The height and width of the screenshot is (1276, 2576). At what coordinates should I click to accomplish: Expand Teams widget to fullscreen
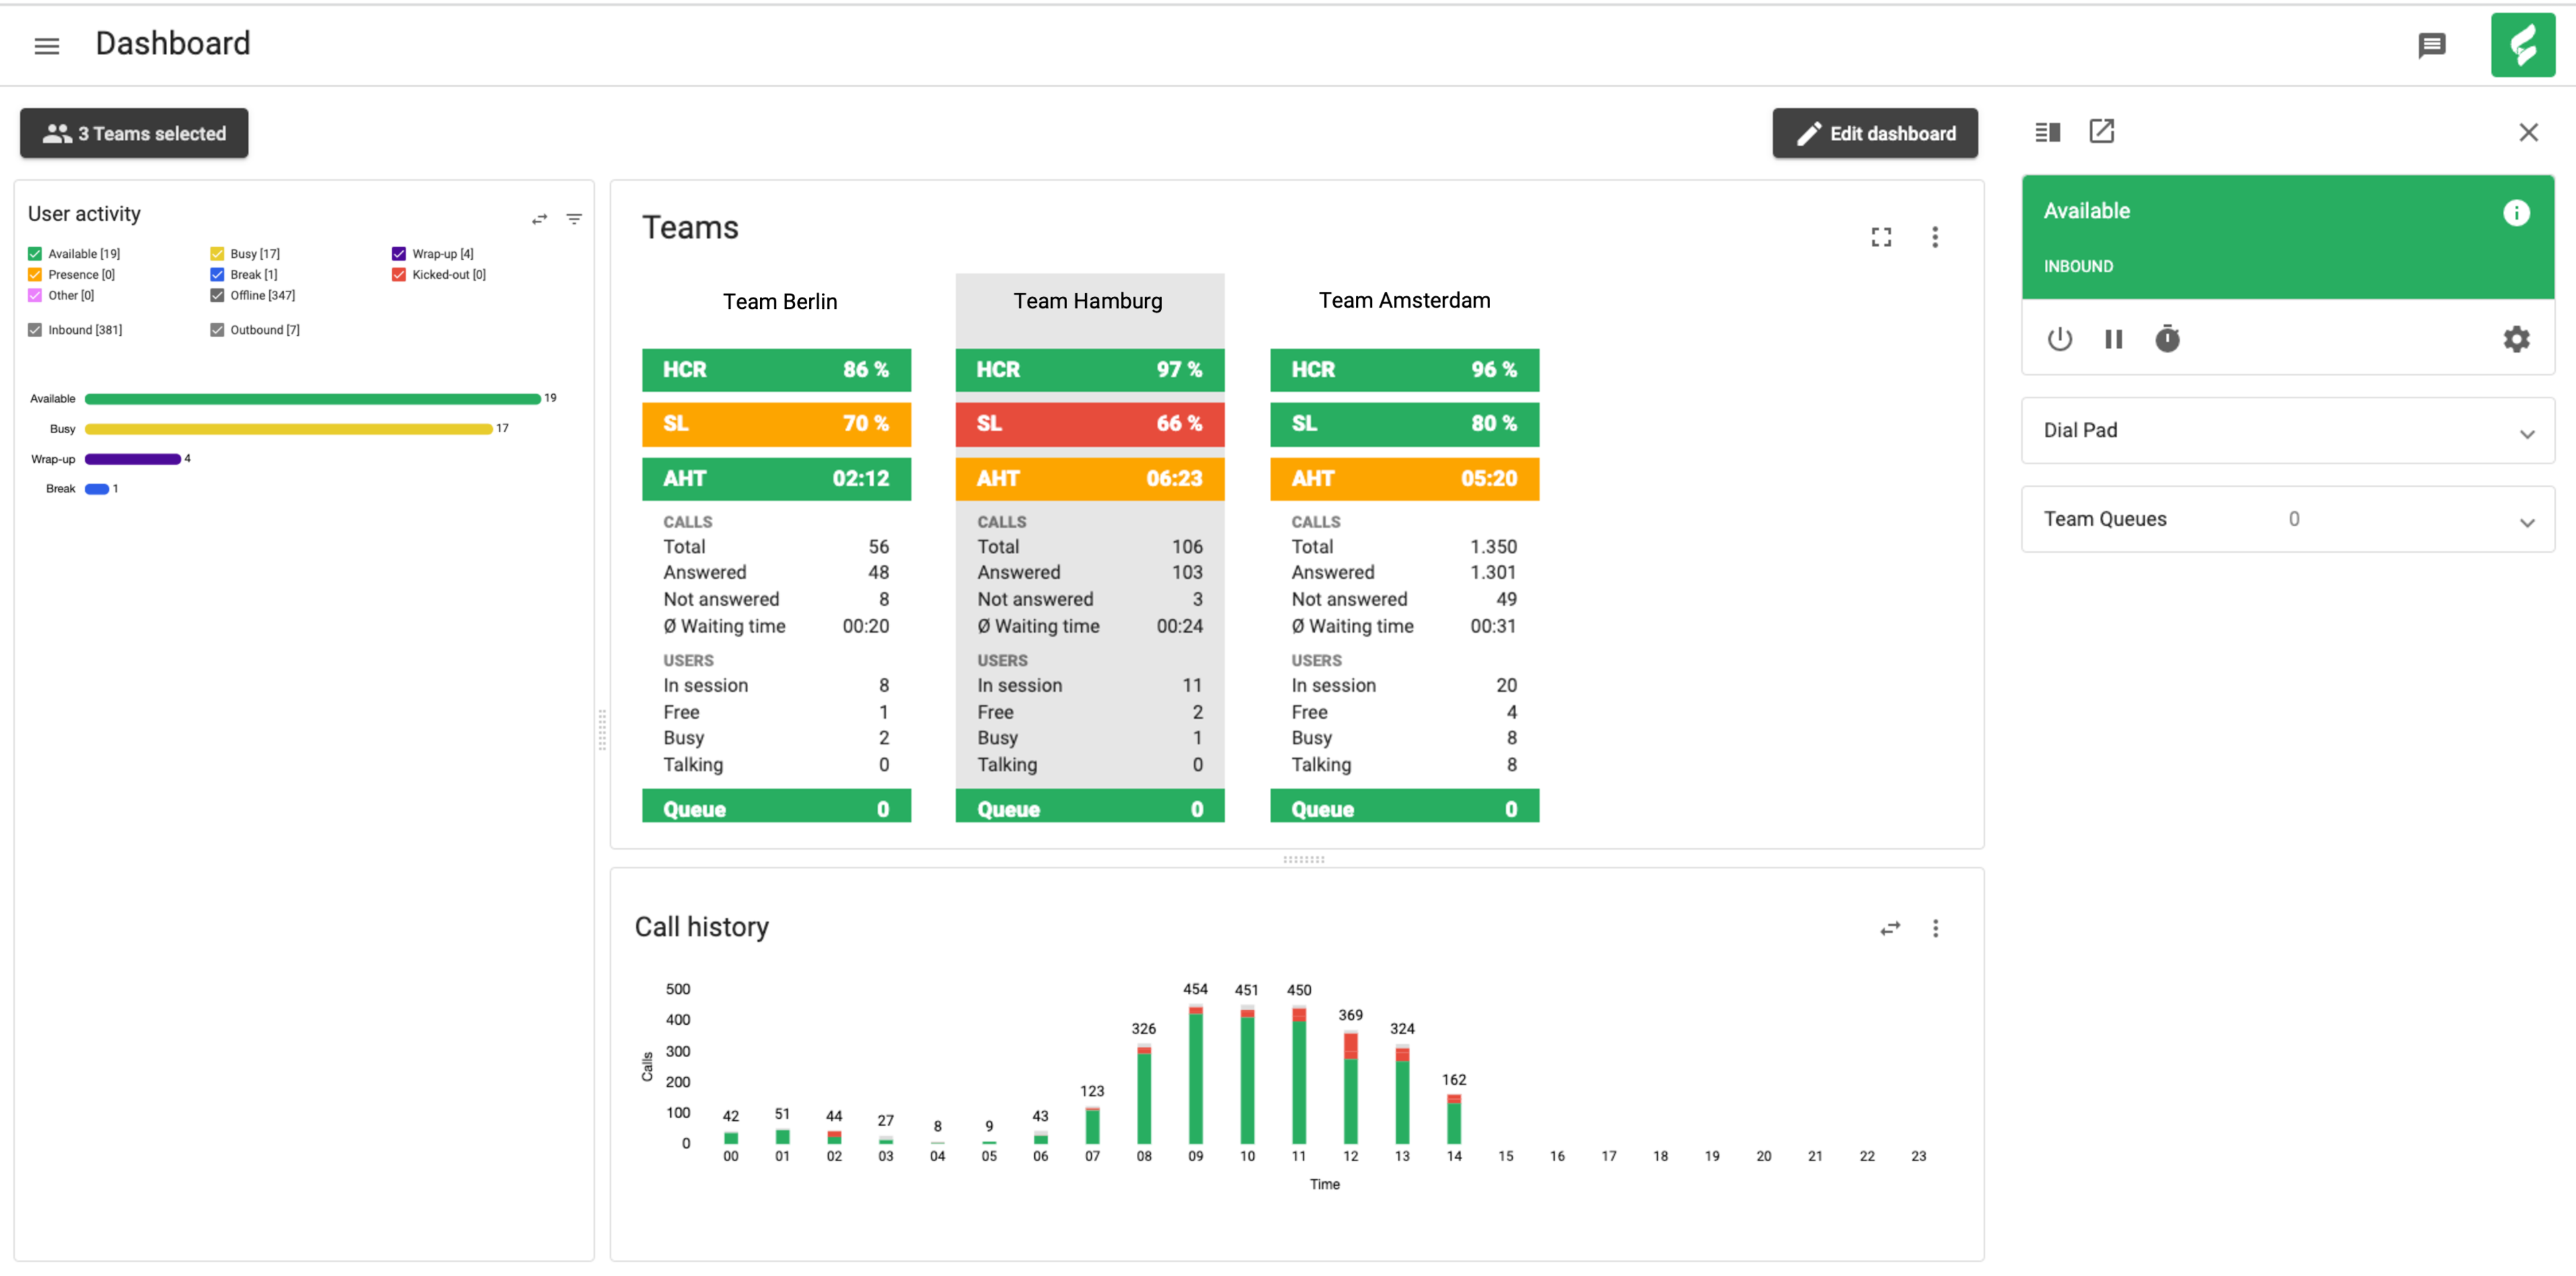pos(1881,237)
